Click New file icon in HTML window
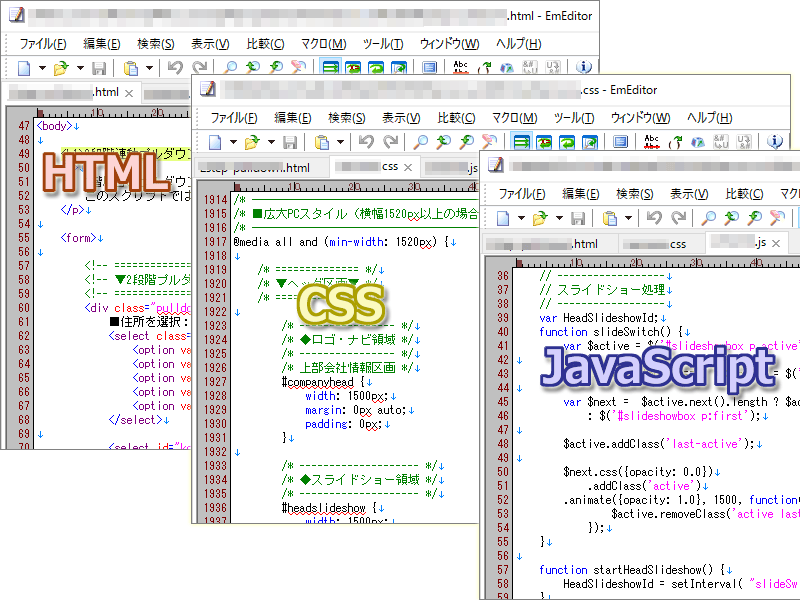 pos(24,68)
